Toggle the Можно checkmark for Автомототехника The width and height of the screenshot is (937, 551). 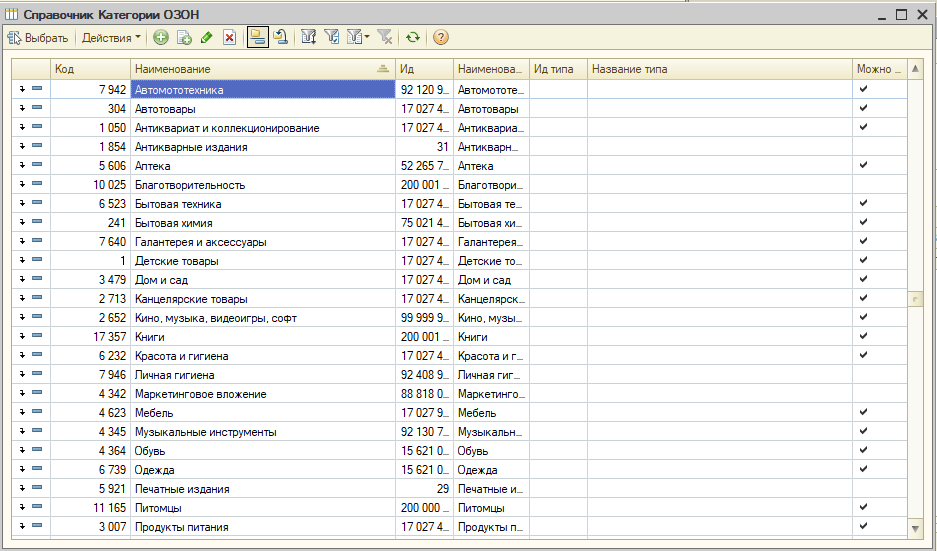tap(863, 89)
